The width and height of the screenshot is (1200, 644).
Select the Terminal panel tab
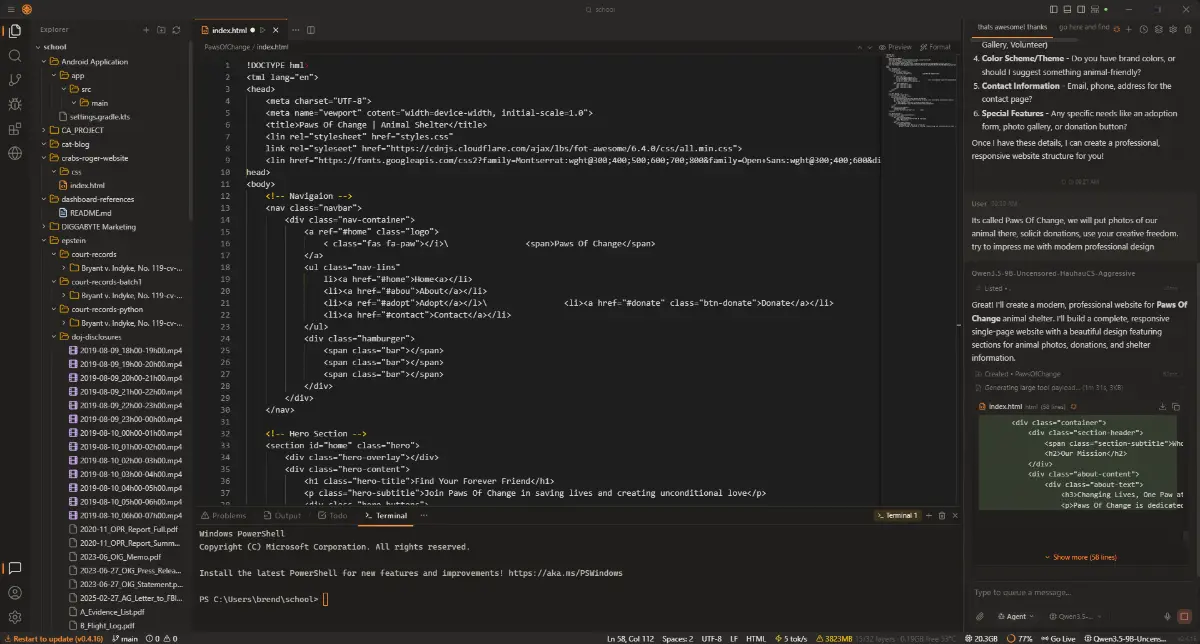(385, 515)
